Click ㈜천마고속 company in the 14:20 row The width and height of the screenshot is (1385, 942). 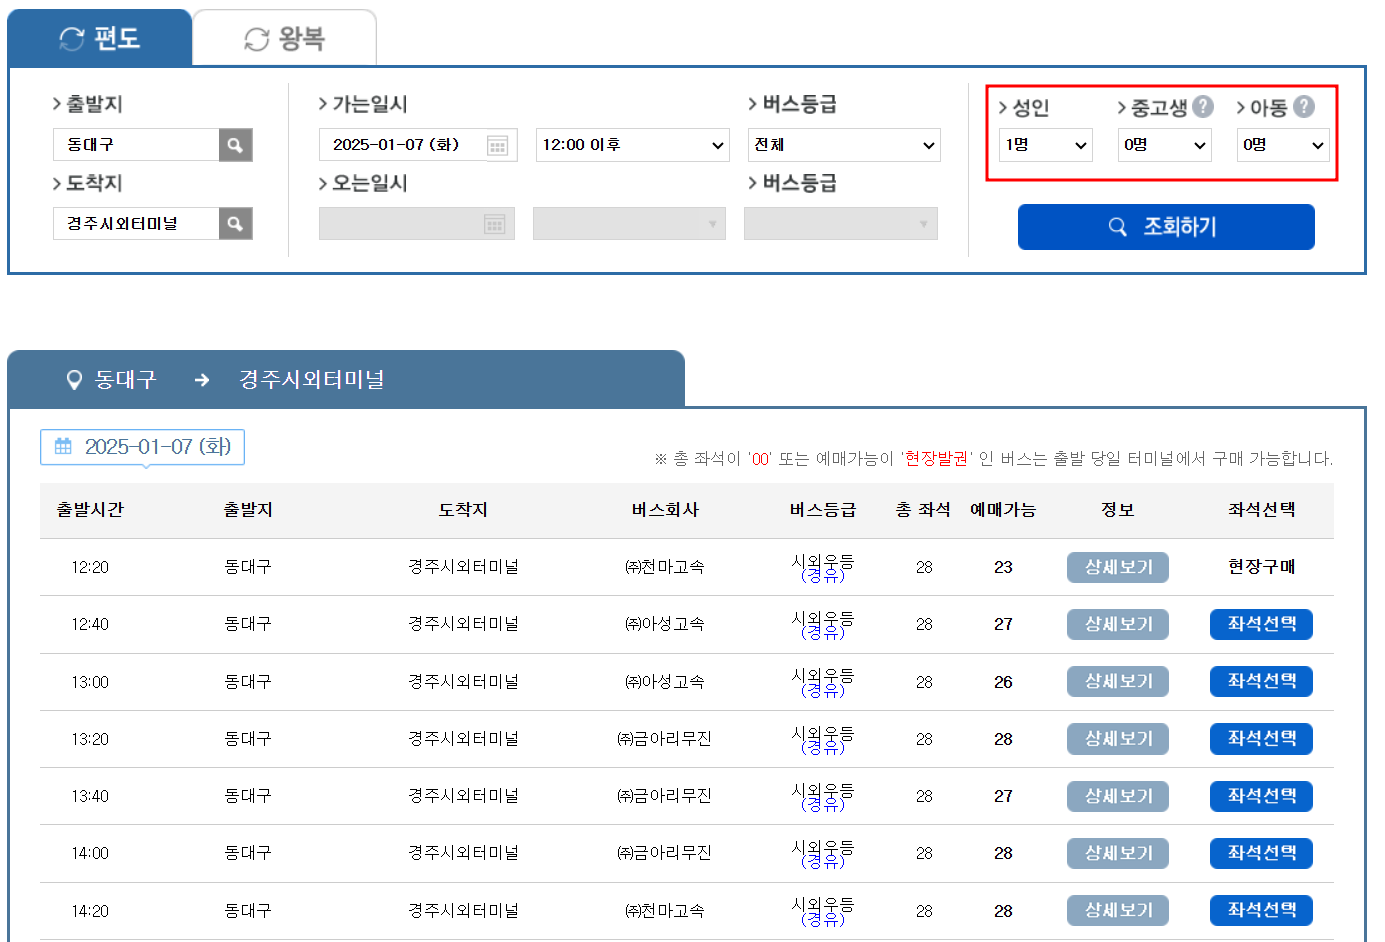665,911
